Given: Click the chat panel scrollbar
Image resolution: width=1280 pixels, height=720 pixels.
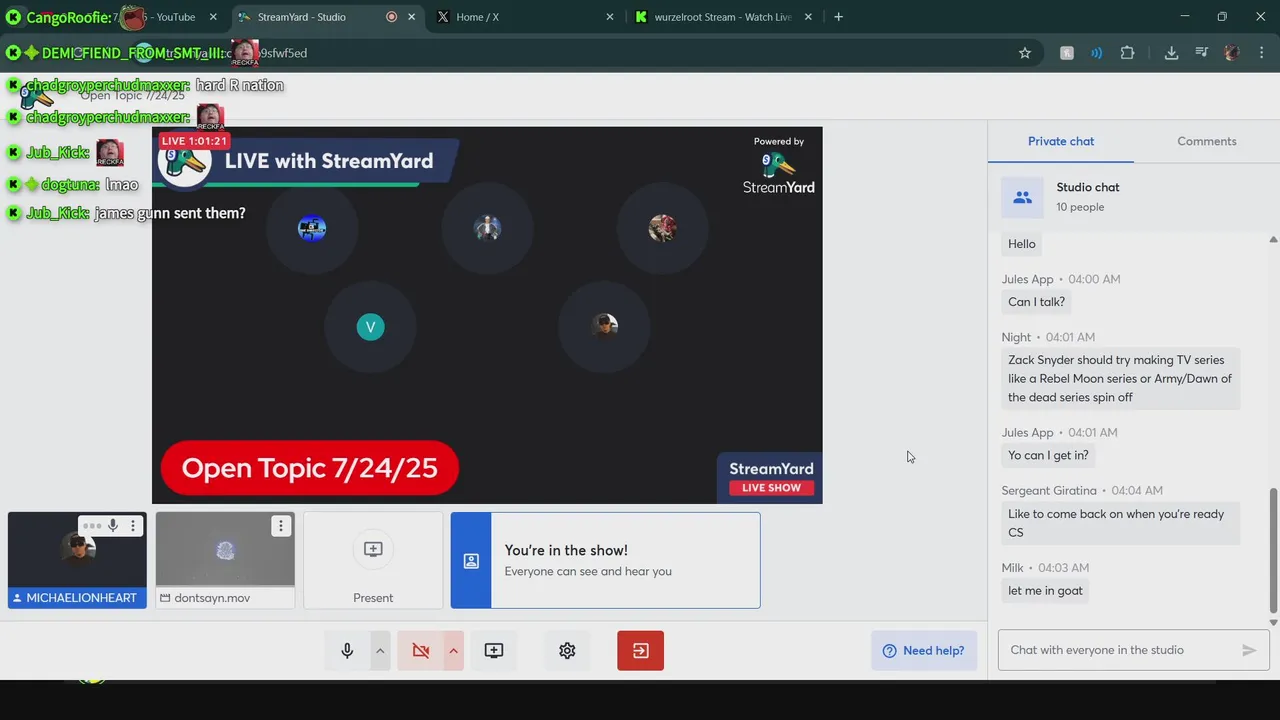Looking at the screenshot, I should click(x=1273, y=550).
